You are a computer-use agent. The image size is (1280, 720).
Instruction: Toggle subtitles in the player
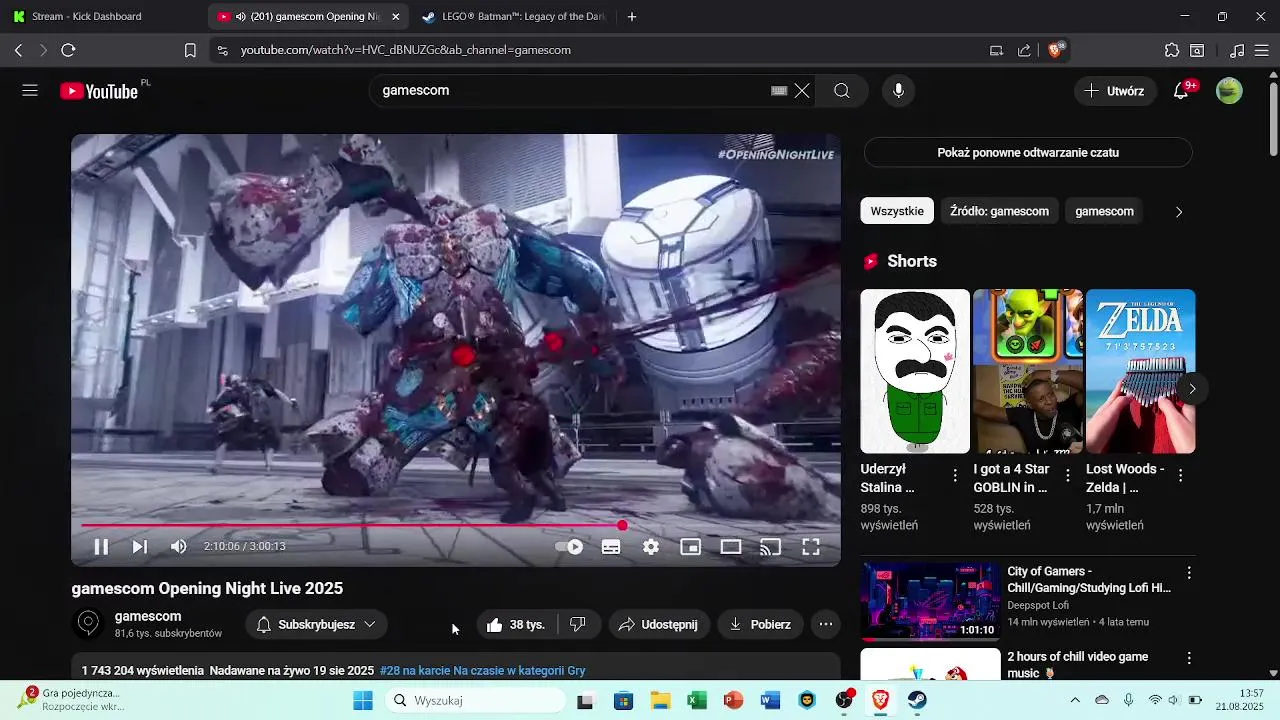click(611, 547)
